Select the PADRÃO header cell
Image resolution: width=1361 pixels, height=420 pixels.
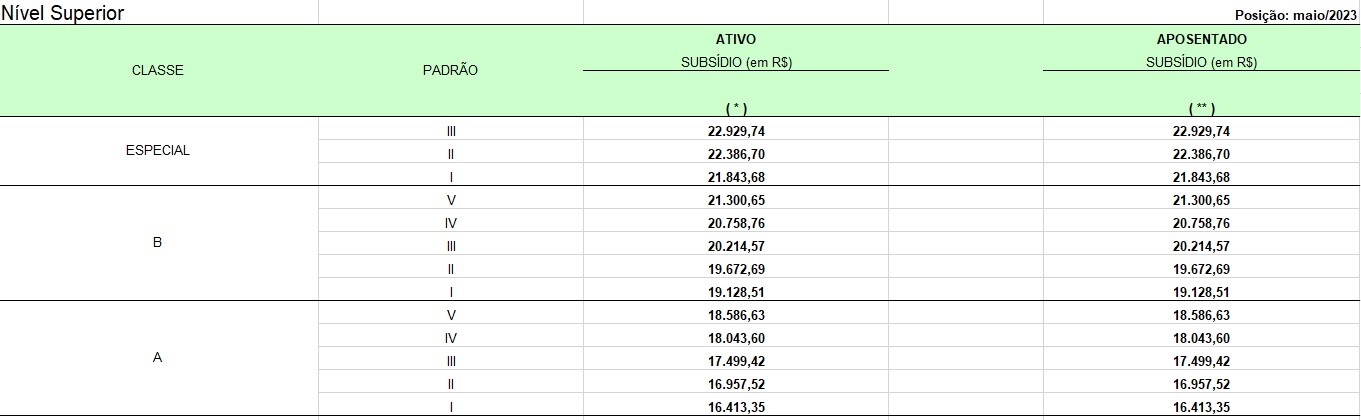pos(450,71)
